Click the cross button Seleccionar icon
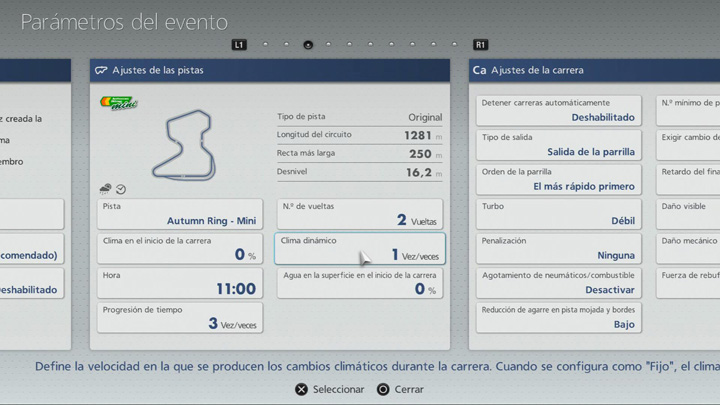This screenshot has height=405, width=720. 301,389
